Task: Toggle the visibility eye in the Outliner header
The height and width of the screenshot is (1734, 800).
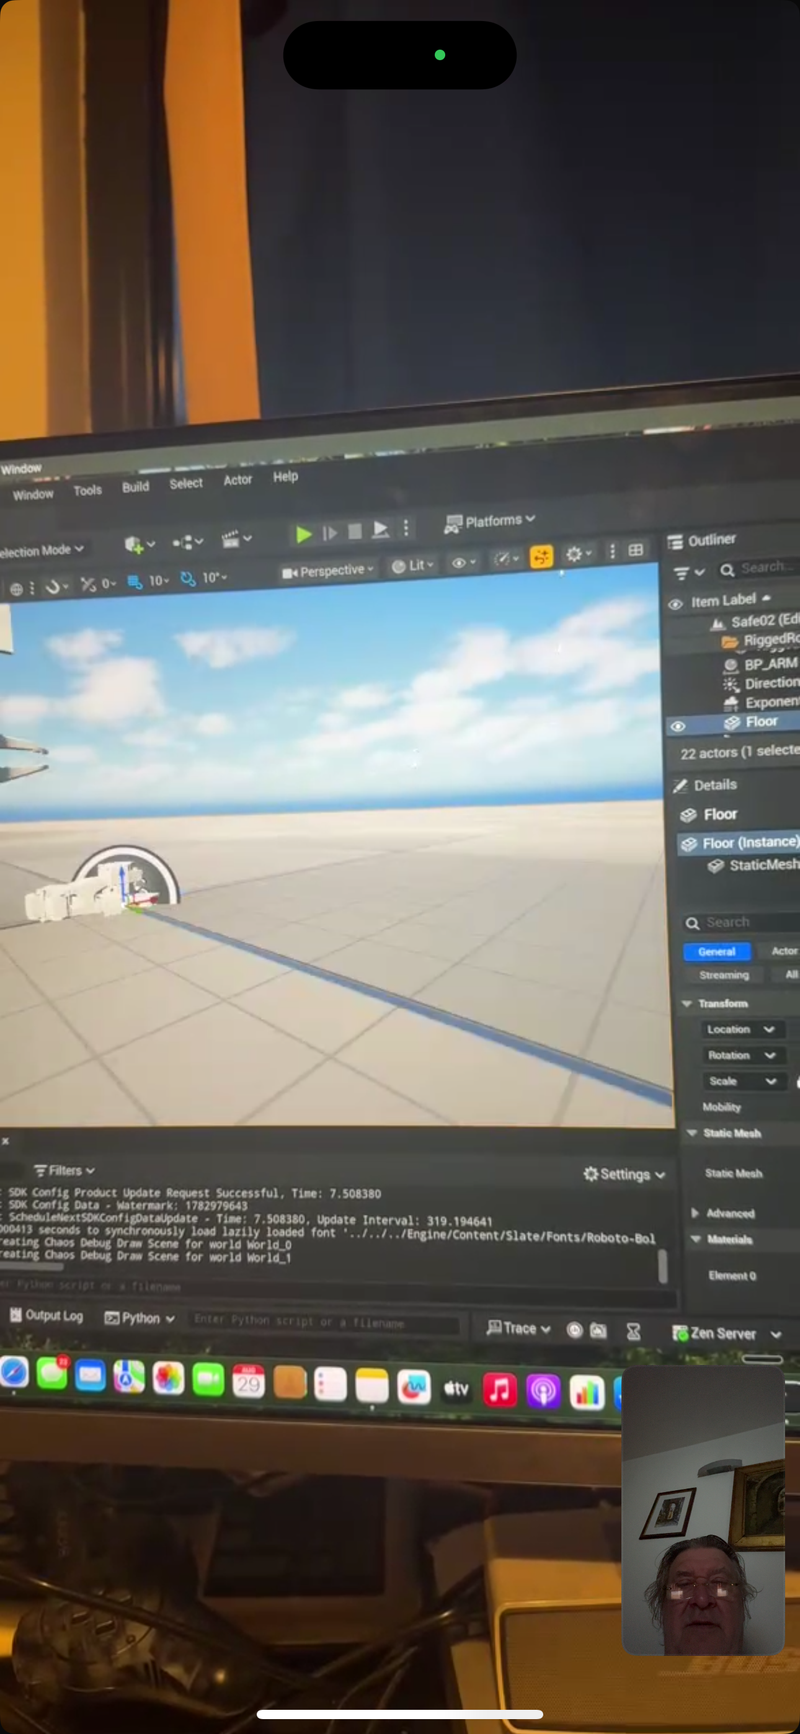Action: coord(675,604)
